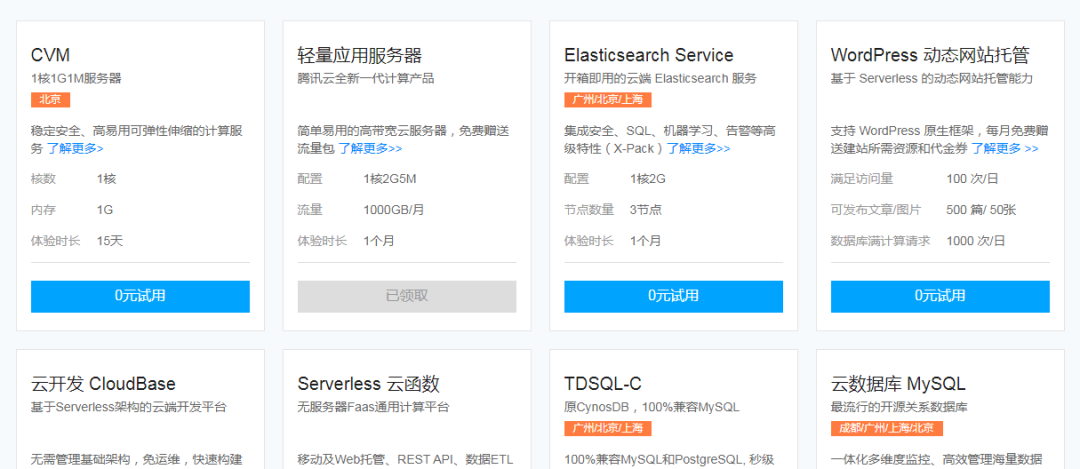Open 了解更多 link in WordPress card
The height and width of the screenshot is (469, 1080).
pos(1004,148)
